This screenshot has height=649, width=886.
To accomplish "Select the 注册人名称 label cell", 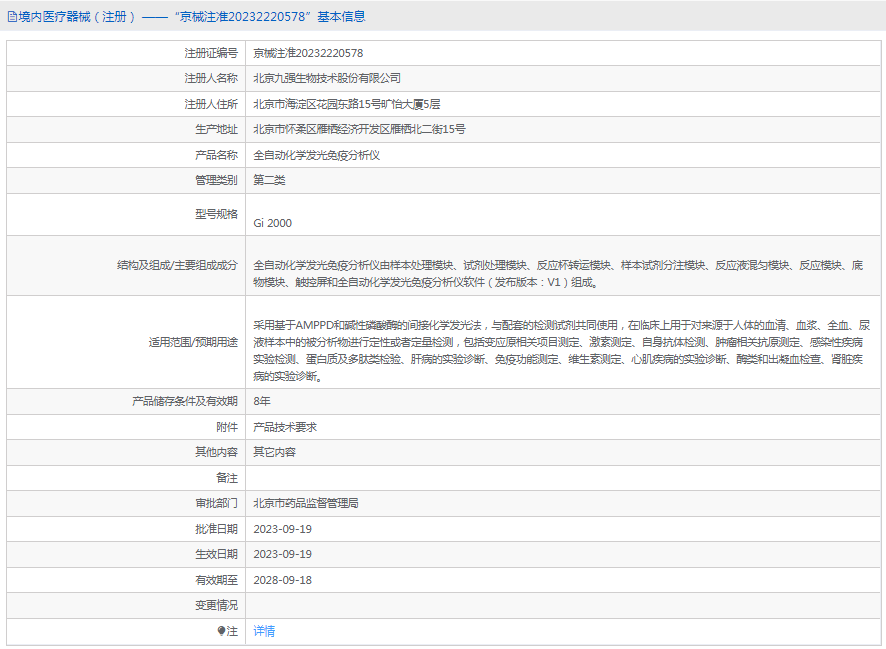I will point(126,79).
